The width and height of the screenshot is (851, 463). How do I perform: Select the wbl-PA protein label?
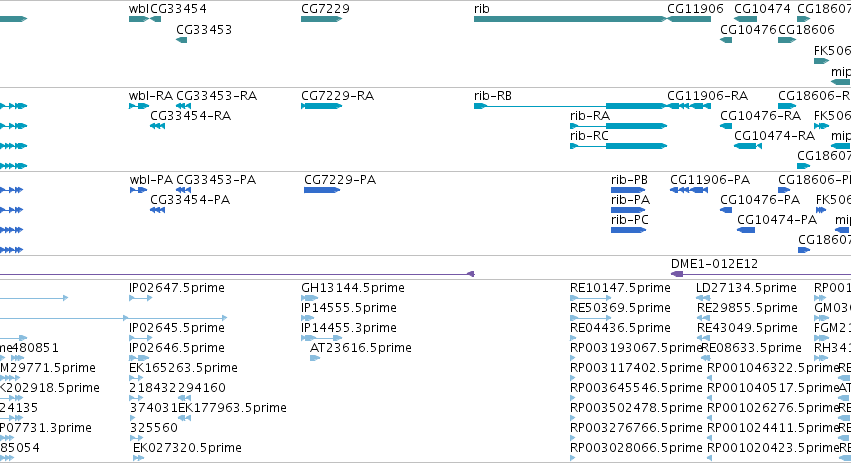151,180
